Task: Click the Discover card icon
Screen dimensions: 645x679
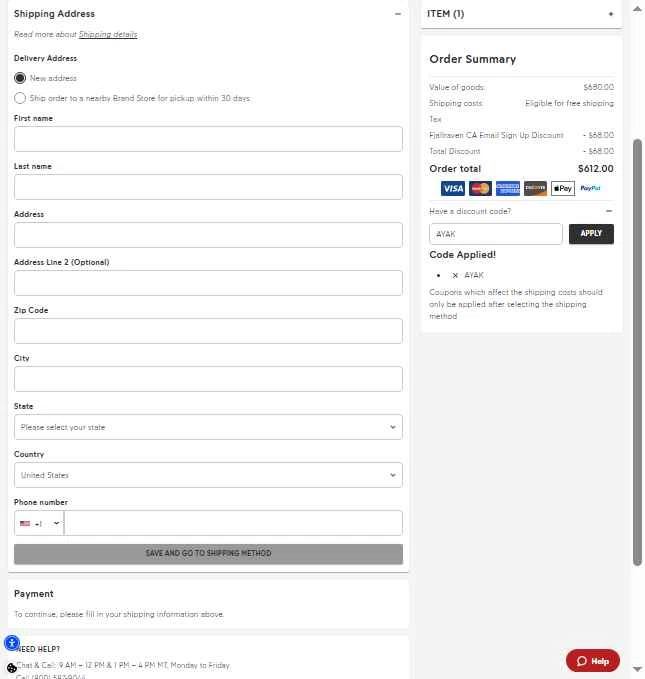Action: [x=535, y=188]
